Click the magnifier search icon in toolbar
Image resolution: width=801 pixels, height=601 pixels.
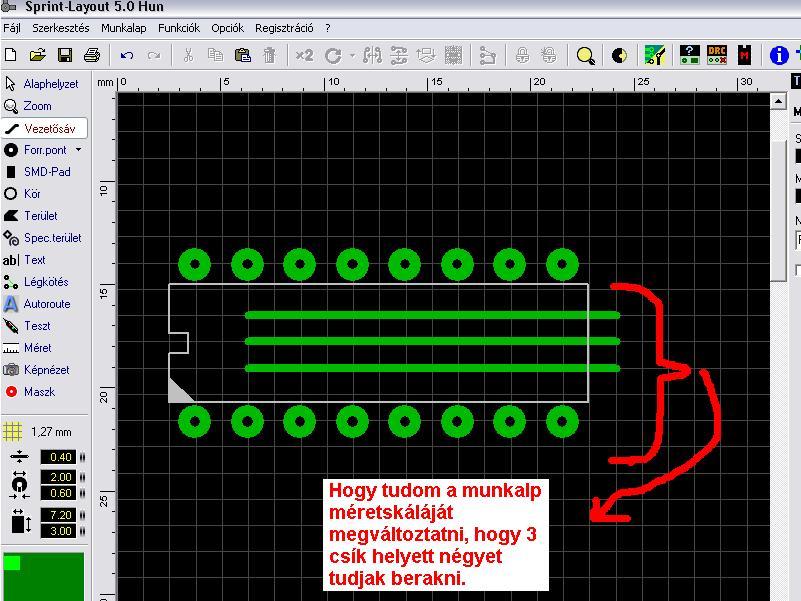(585, 55)
